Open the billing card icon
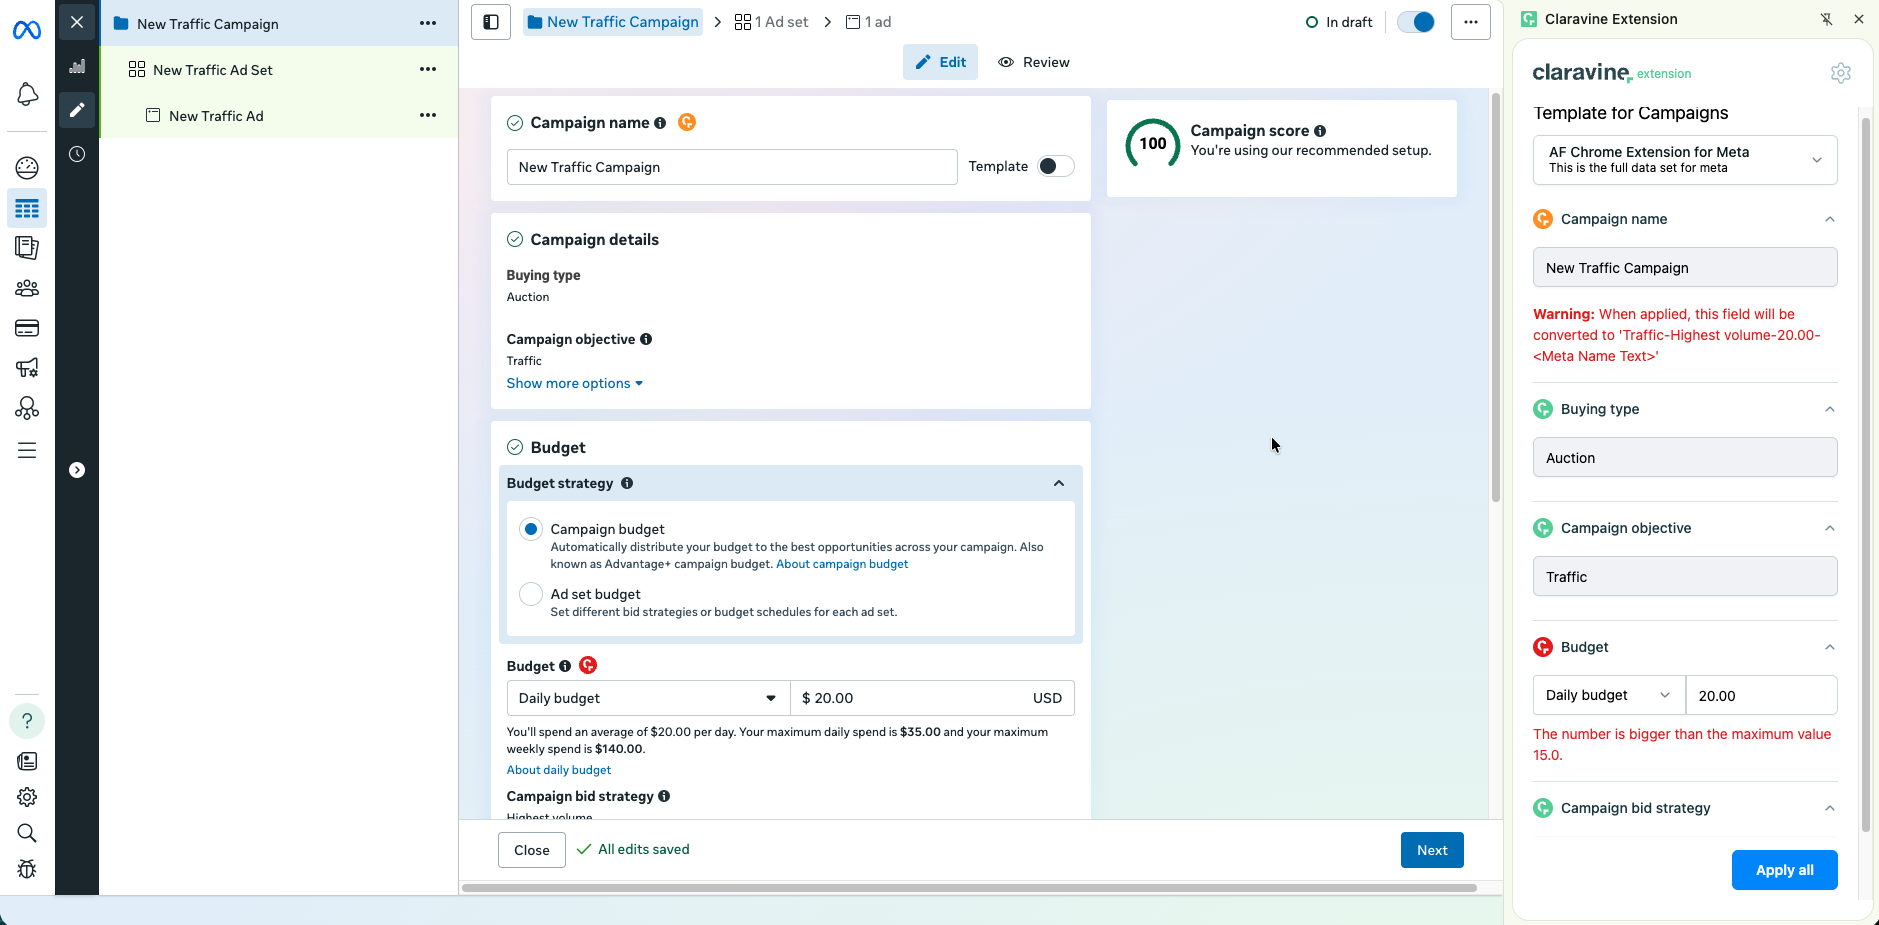Image resolution: width=1879 pixels, height=925 pixels. coord(27,328)
